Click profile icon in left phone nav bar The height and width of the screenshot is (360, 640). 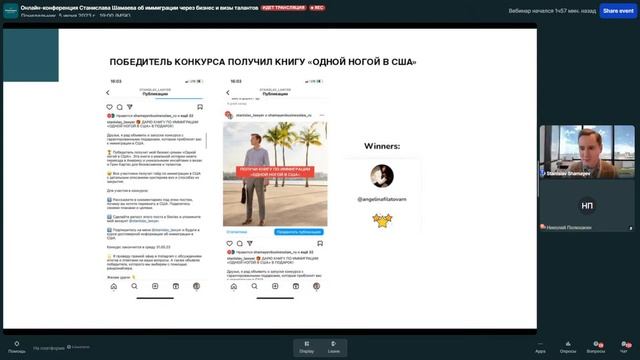click(x=196, y=287)
